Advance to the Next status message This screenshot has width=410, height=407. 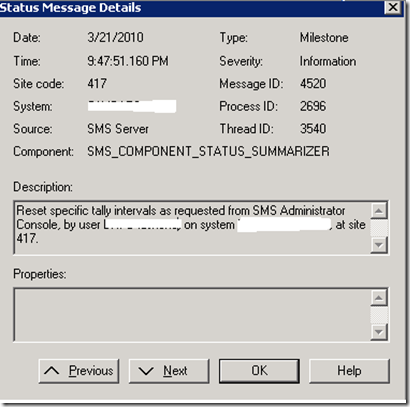pos(169,371)
